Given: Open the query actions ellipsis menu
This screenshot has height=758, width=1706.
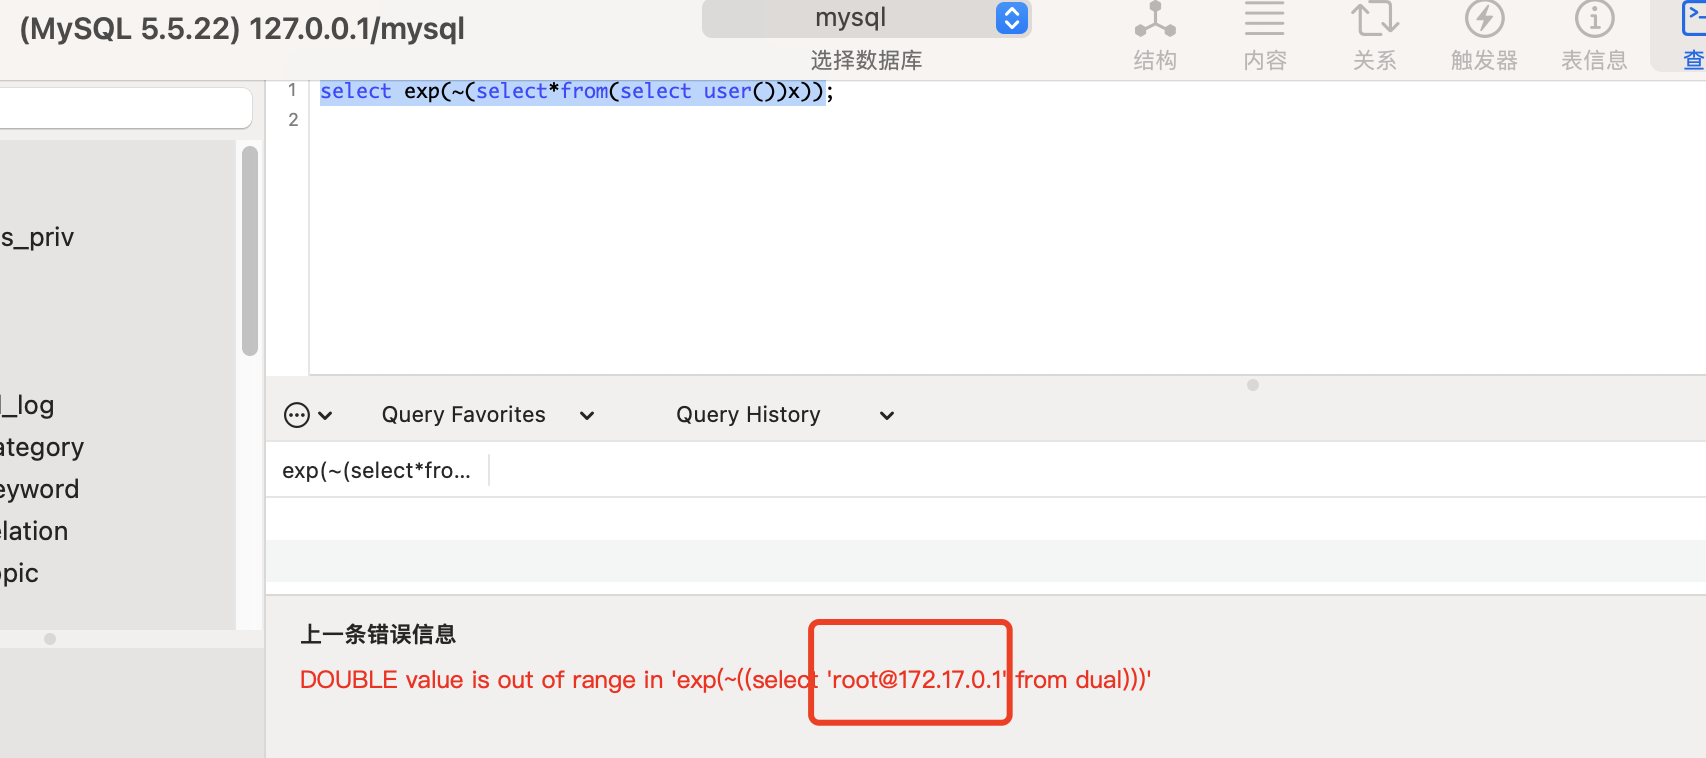Looking at the screenshot, I should tap(308, 415).
